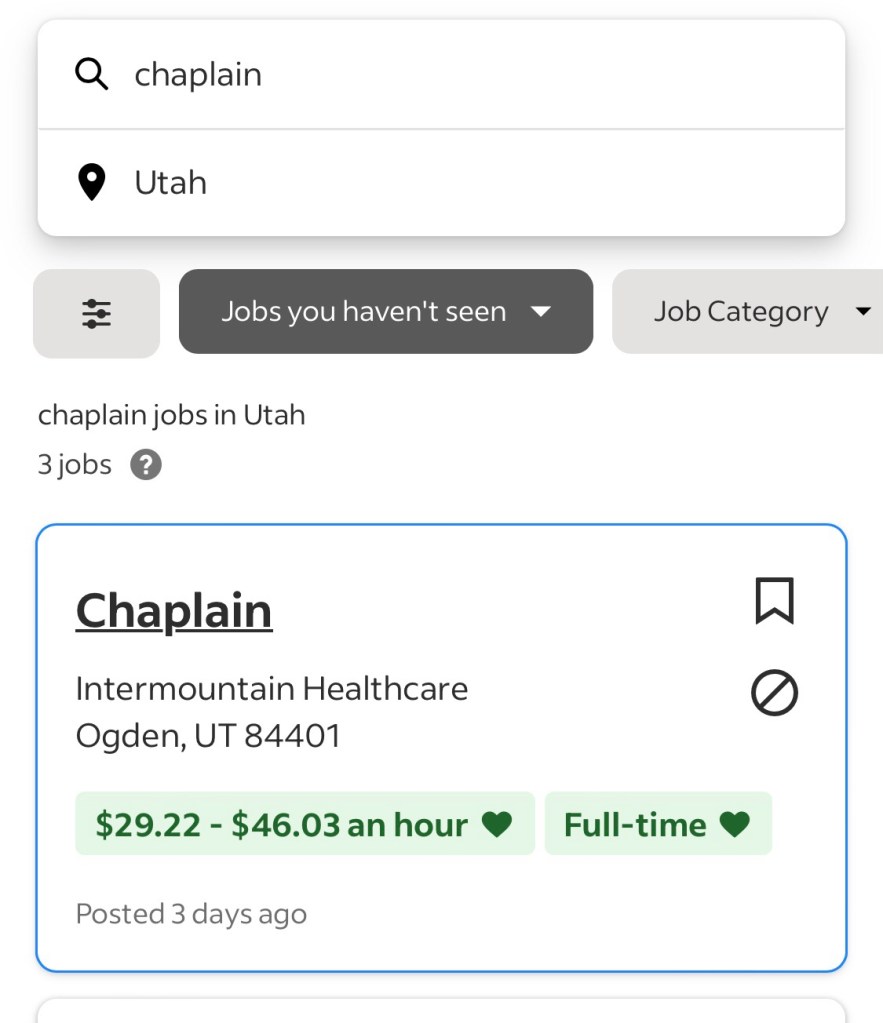Image resolution: width=883 pixels, height=1023 pixels.
Task: Click the "chaplain jobs in Utah" heading
Action: pyautogui.click(x=171, y=415)
